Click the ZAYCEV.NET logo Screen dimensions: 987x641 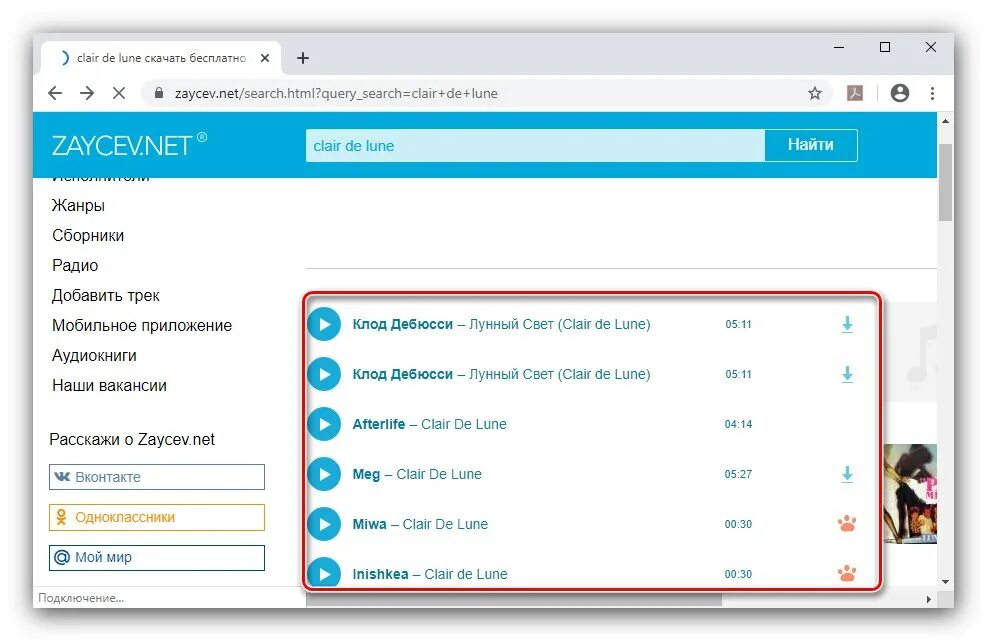[129, 145]
